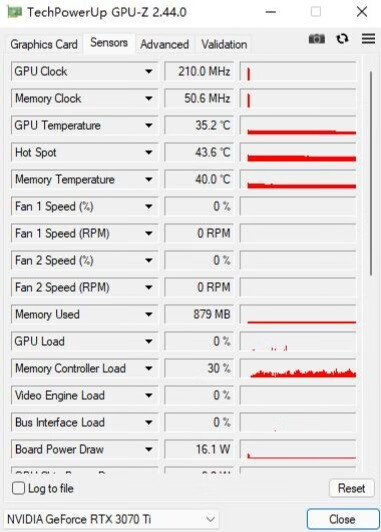Click the Memory Used value field
The image size is (381, 532).
pos(199,315)
